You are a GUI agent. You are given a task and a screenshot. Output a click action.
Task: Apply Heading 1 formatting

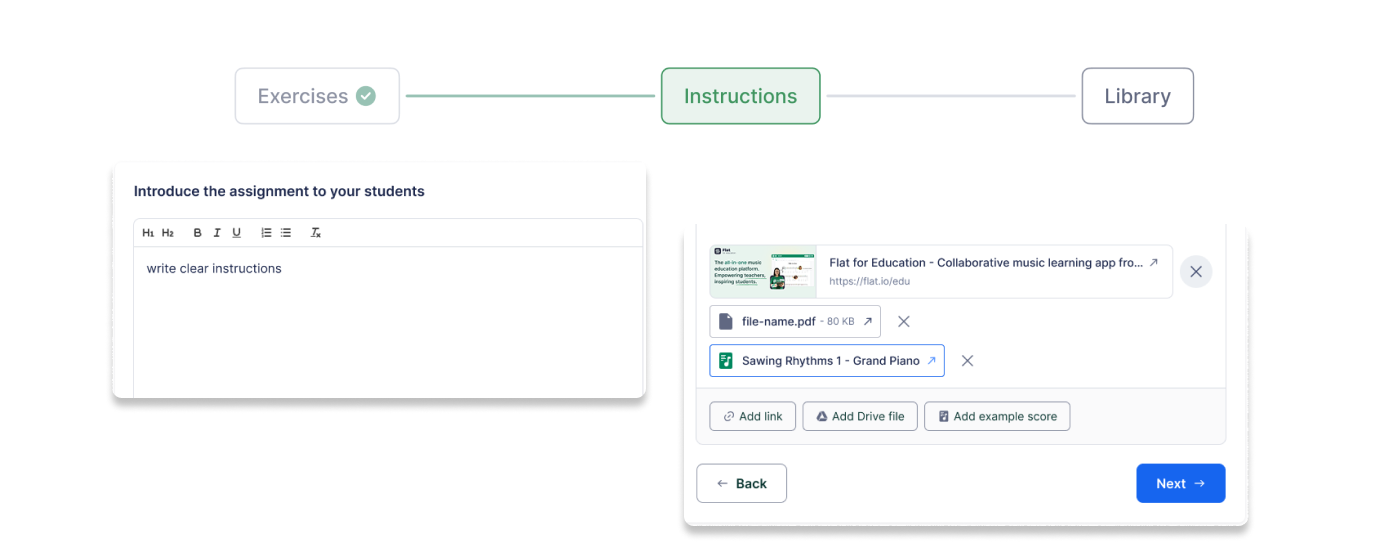tap(148, 233)
